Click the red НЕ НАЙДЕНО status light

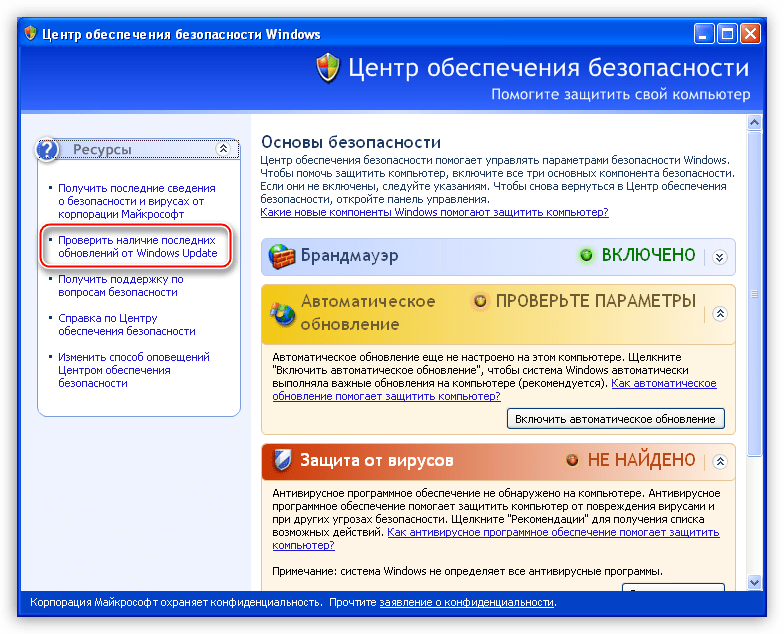pos(572,460)
